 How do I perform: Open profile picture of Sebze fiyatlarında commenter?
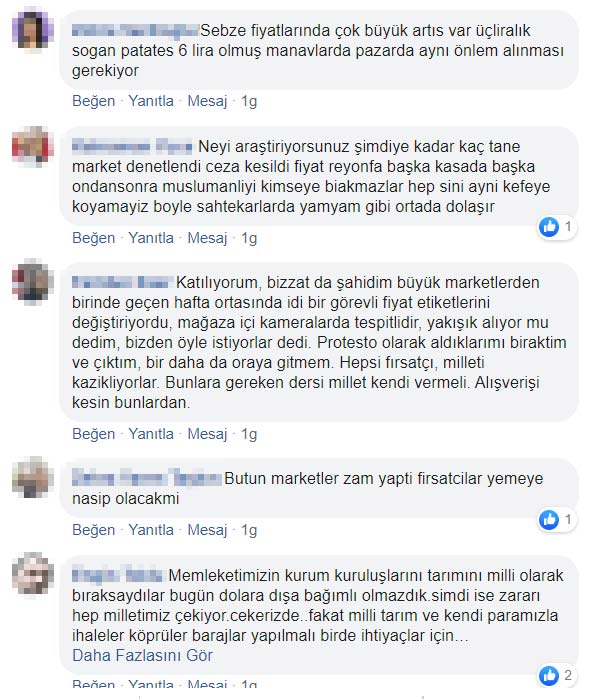pos(33,30)
